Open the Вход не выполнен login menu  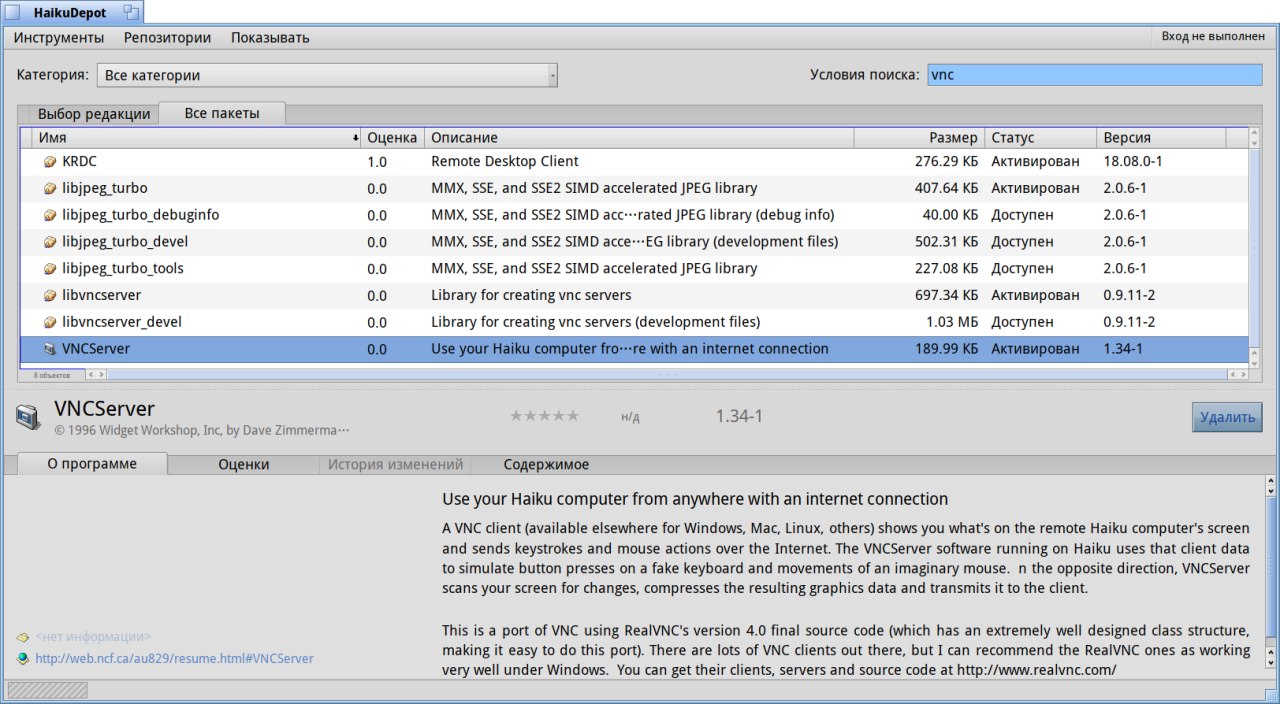pyautogui.click(x=1212, y=37)
